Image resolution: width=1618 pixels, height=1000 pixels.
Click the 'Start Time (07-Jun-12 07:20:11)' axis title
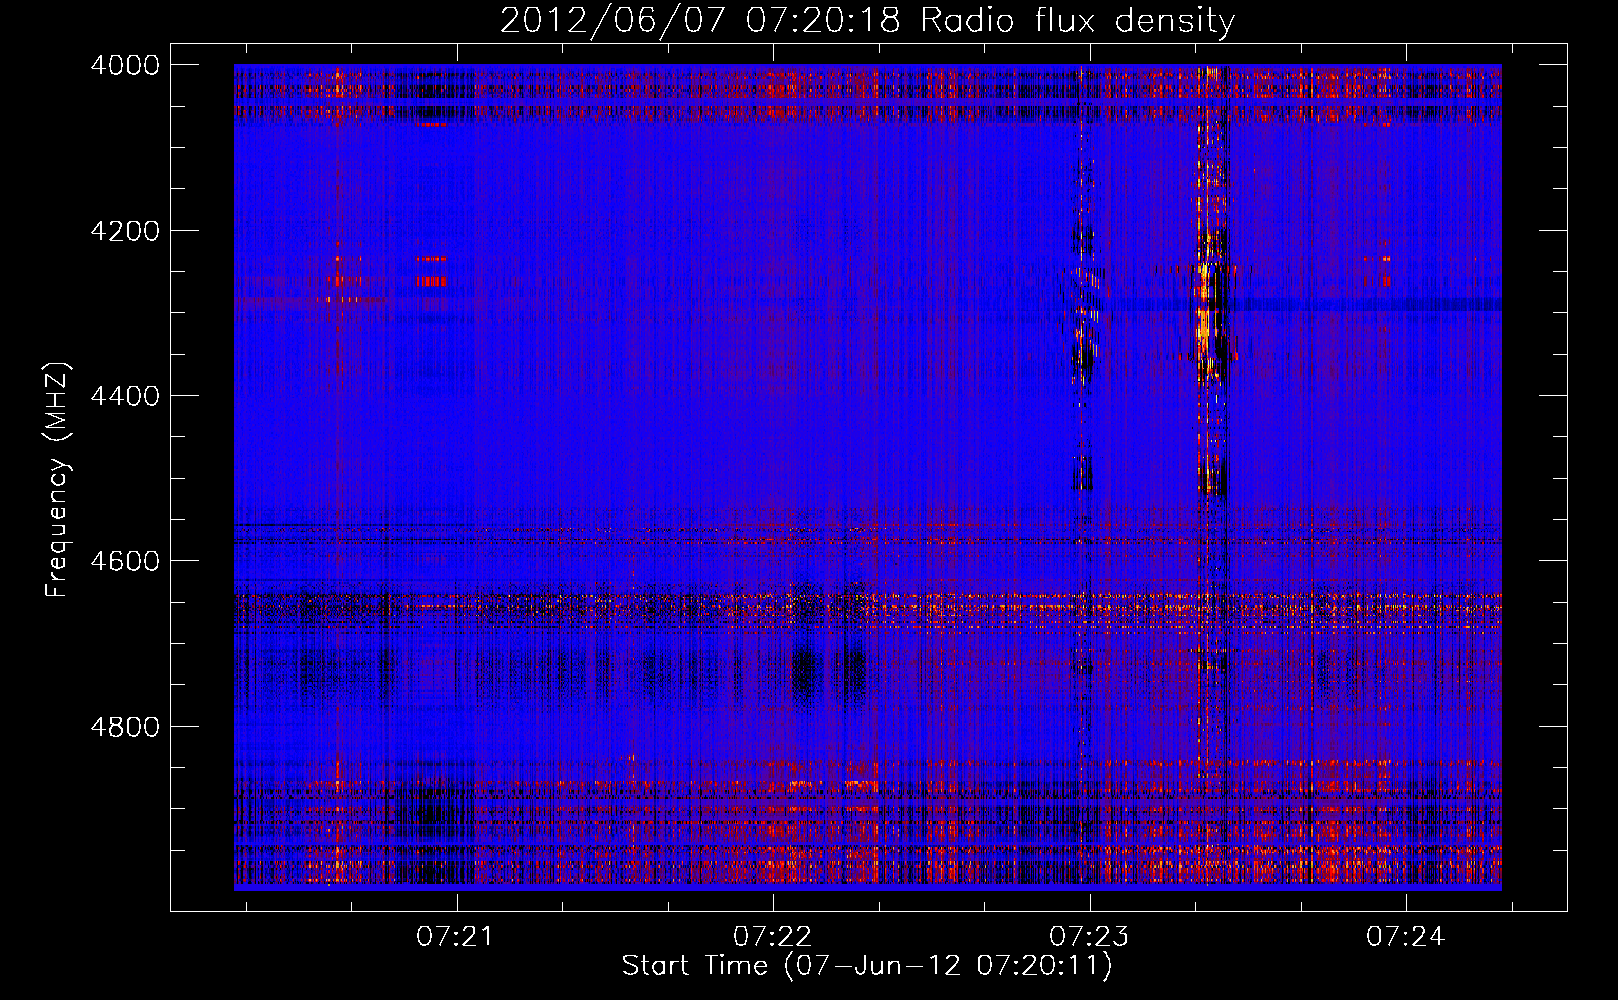[x=867, y=966]
